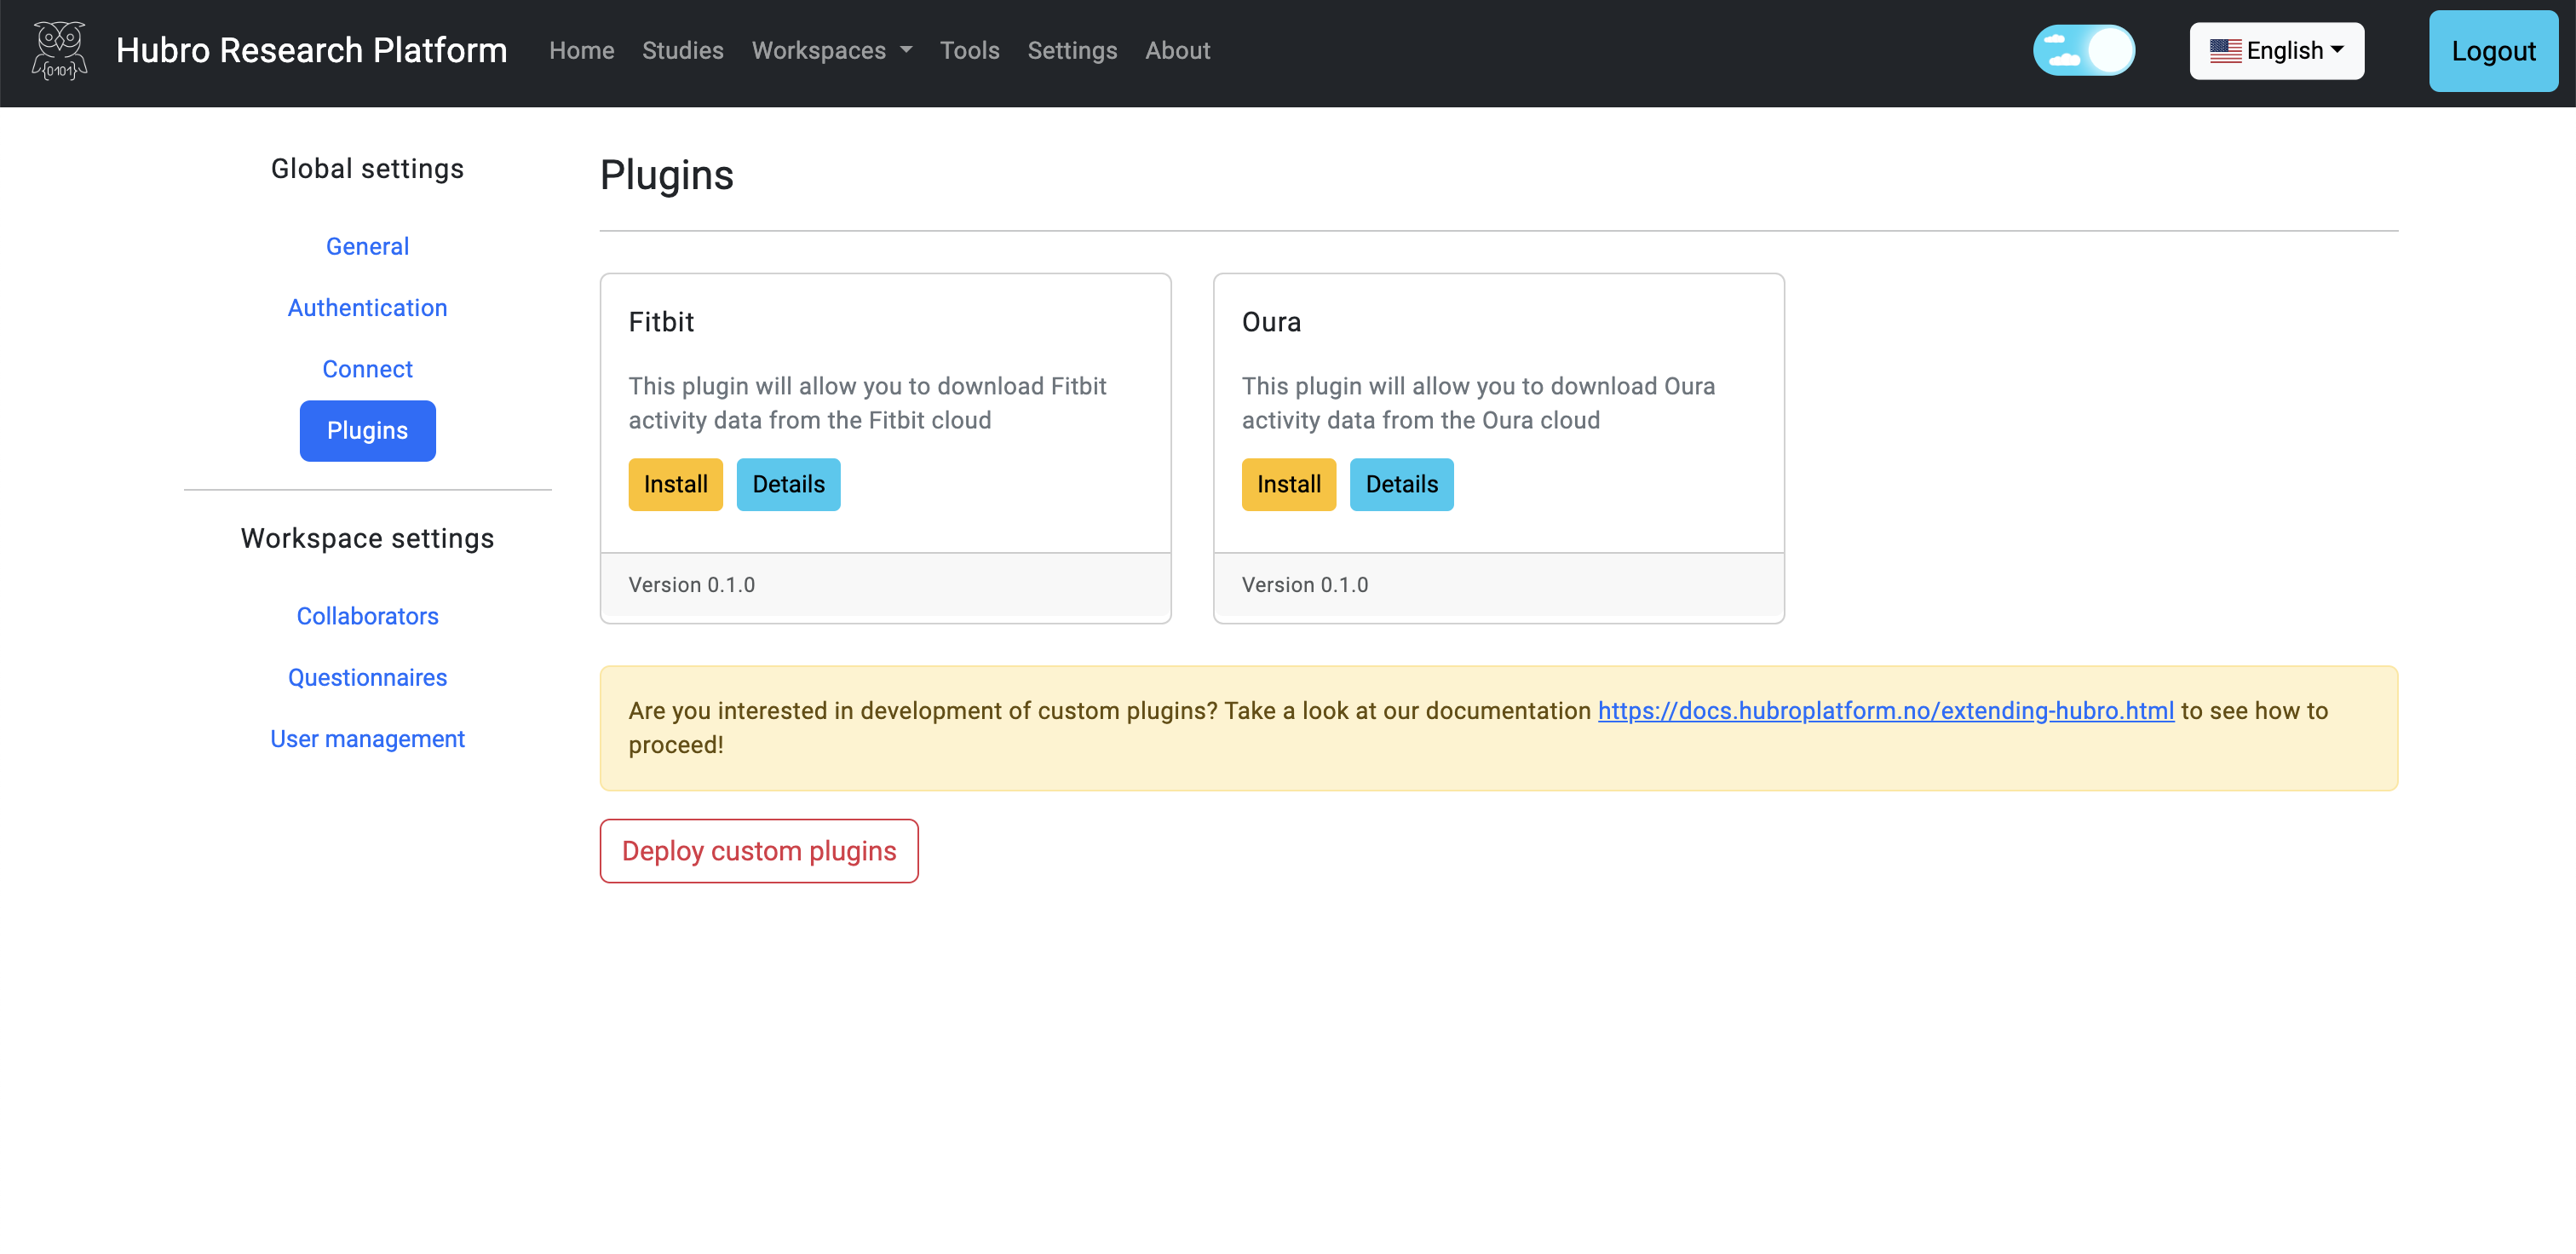Image resolution: width=2576 pixels, height=1254 pixels.
Task: Click the Oura plugin Details button
Action: pyautogui.click(x=1400, y=483)
